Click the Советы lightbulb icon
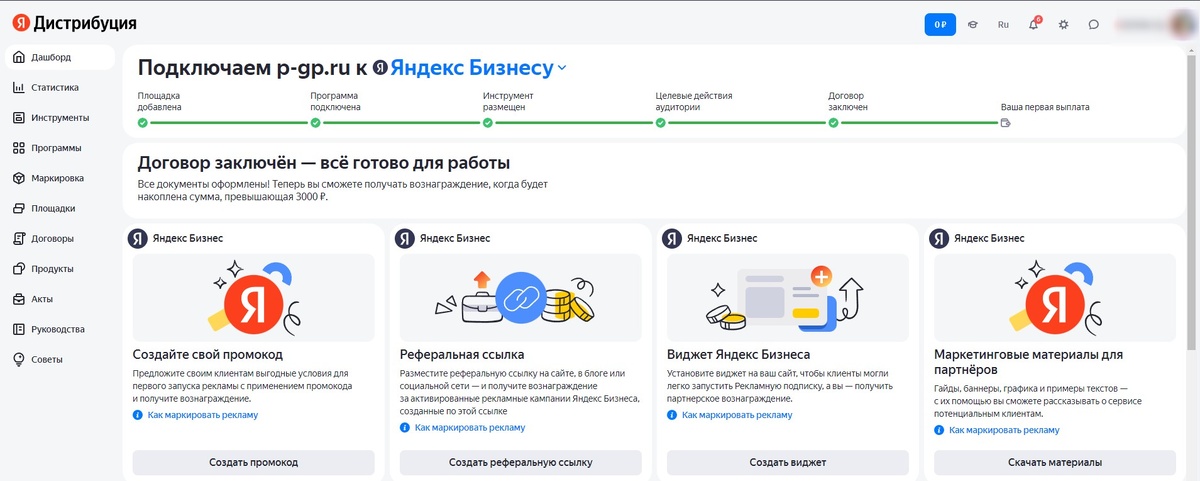Screen dimensions: 1200x481 pos(18,359)
